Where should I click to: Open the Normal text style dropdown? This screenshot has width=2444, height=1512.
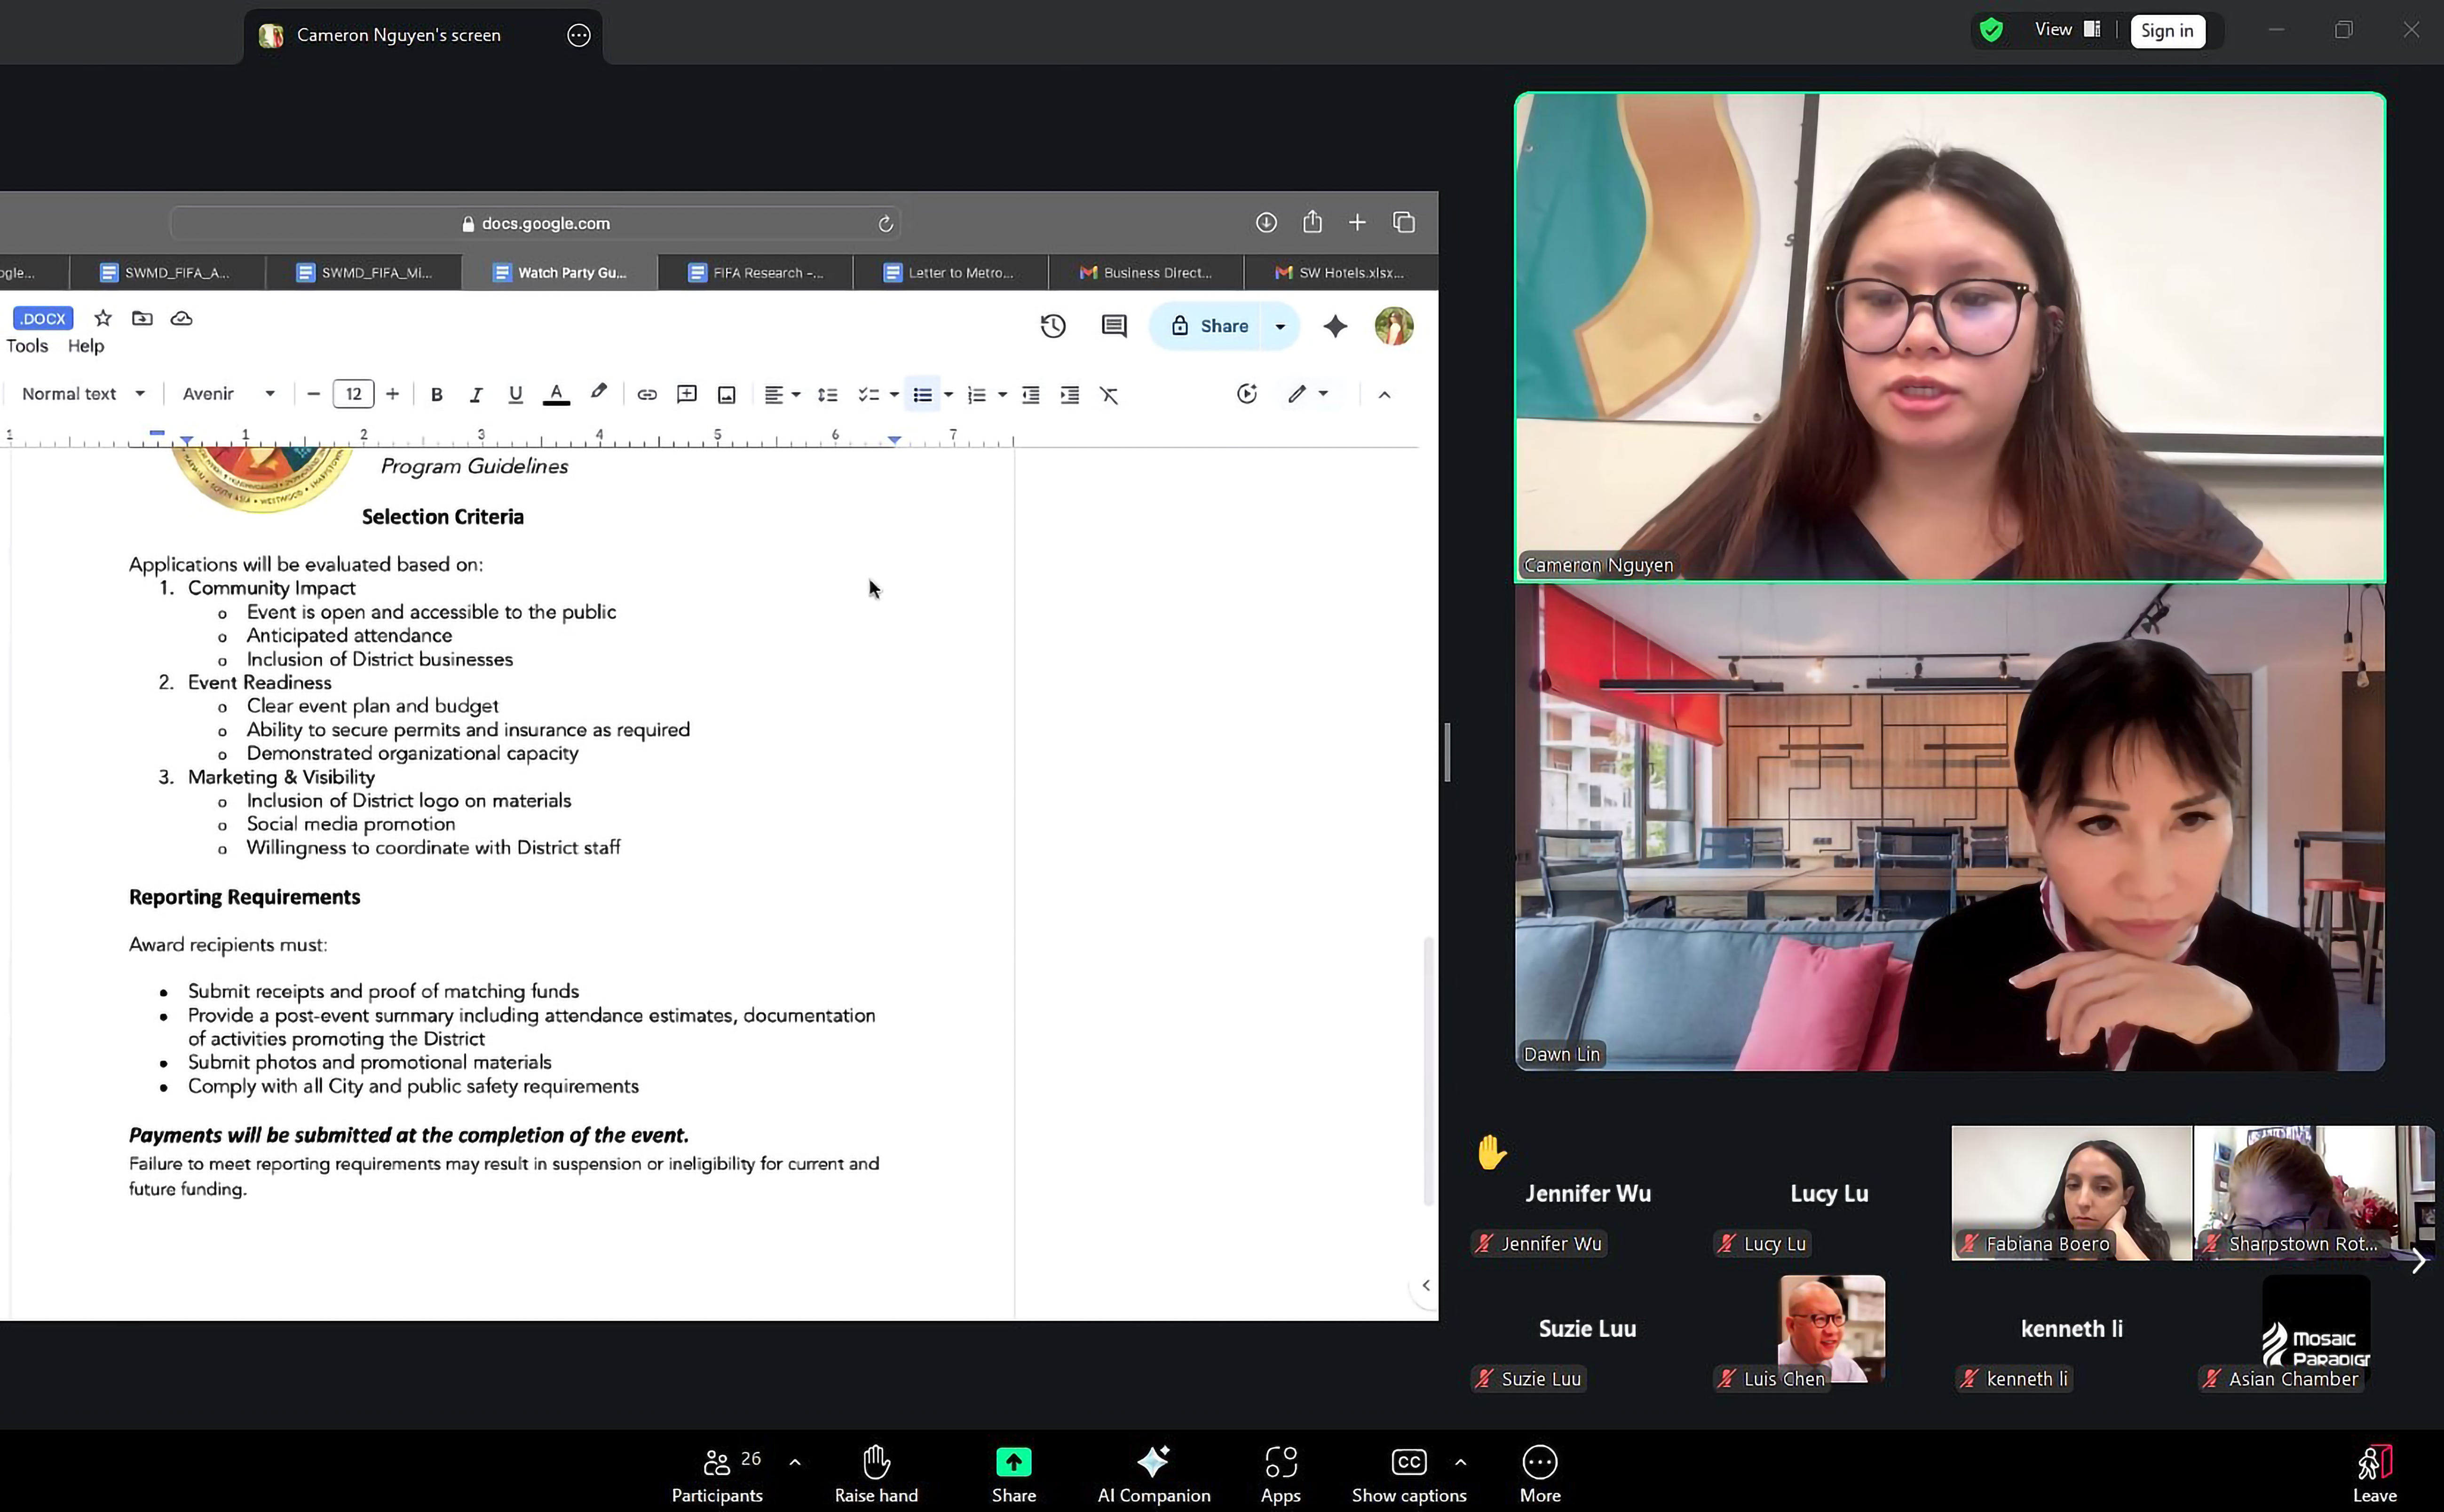tap(84, 394)
